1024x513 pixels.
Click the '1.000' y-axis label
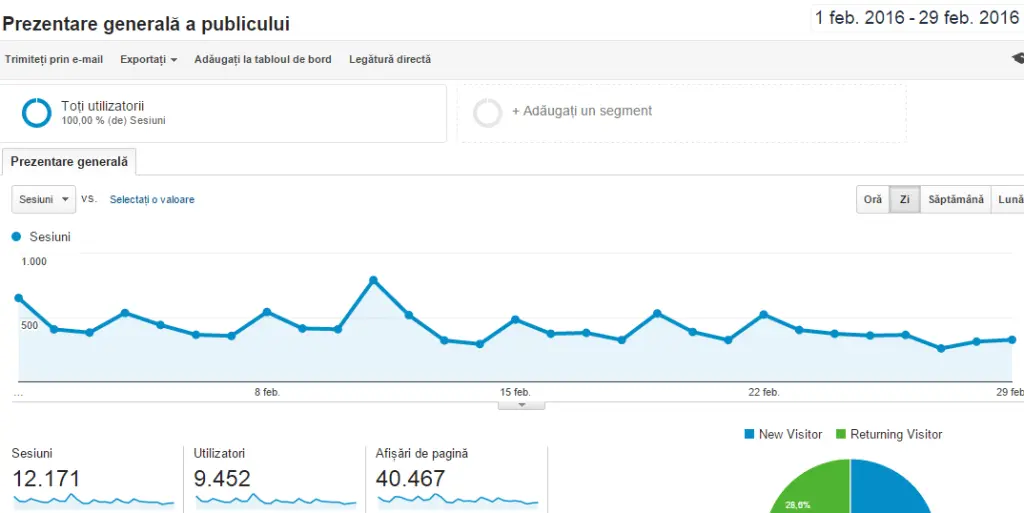(34, 262)
